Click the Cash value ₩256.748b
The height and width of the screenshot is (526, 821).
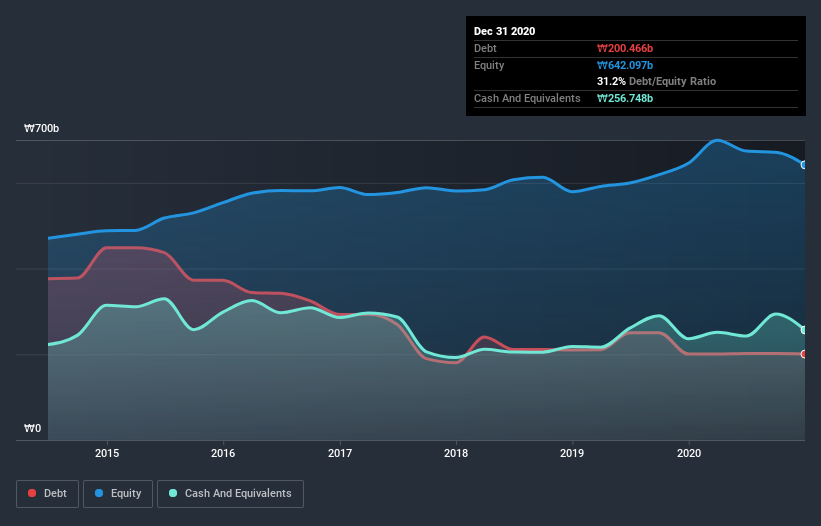point(625,98)
